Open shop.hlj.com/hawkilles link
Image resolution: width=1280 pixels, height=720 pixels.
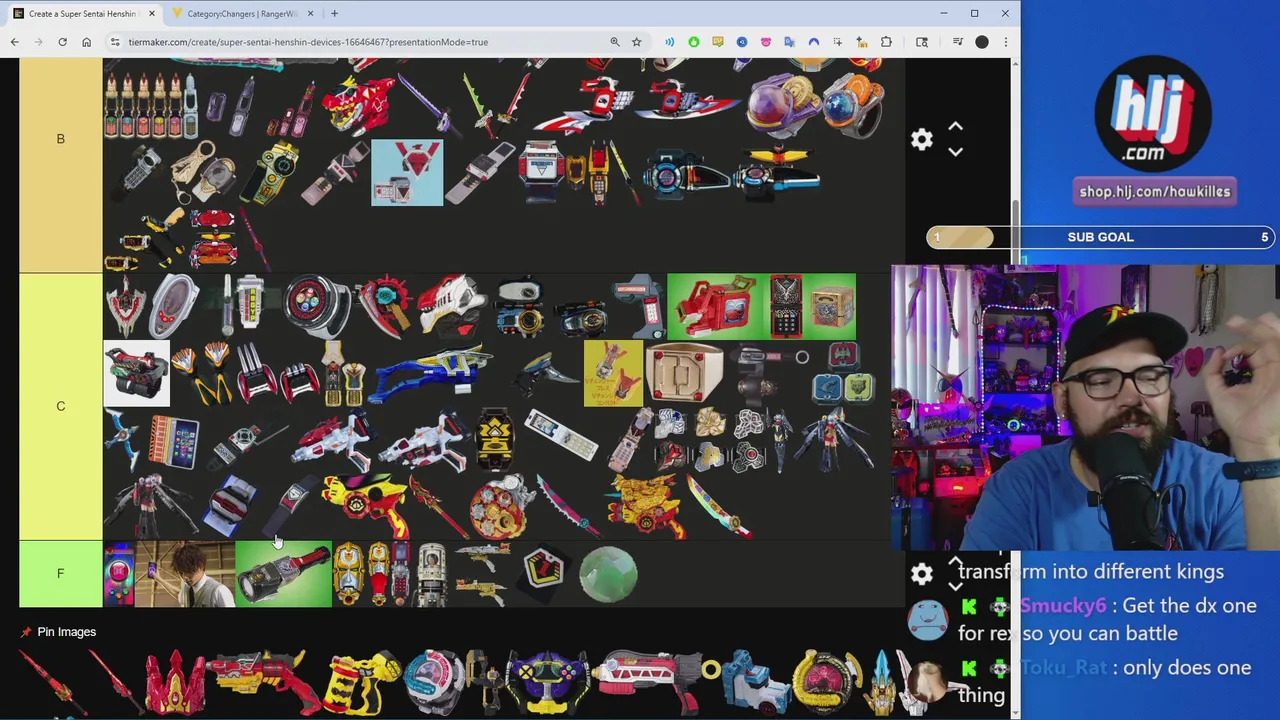point(1154,192)
